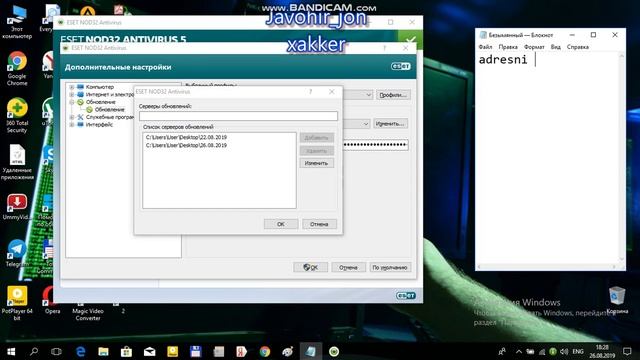
Task: Expand the Интерфейс tree node
Action: pos(72,124)
